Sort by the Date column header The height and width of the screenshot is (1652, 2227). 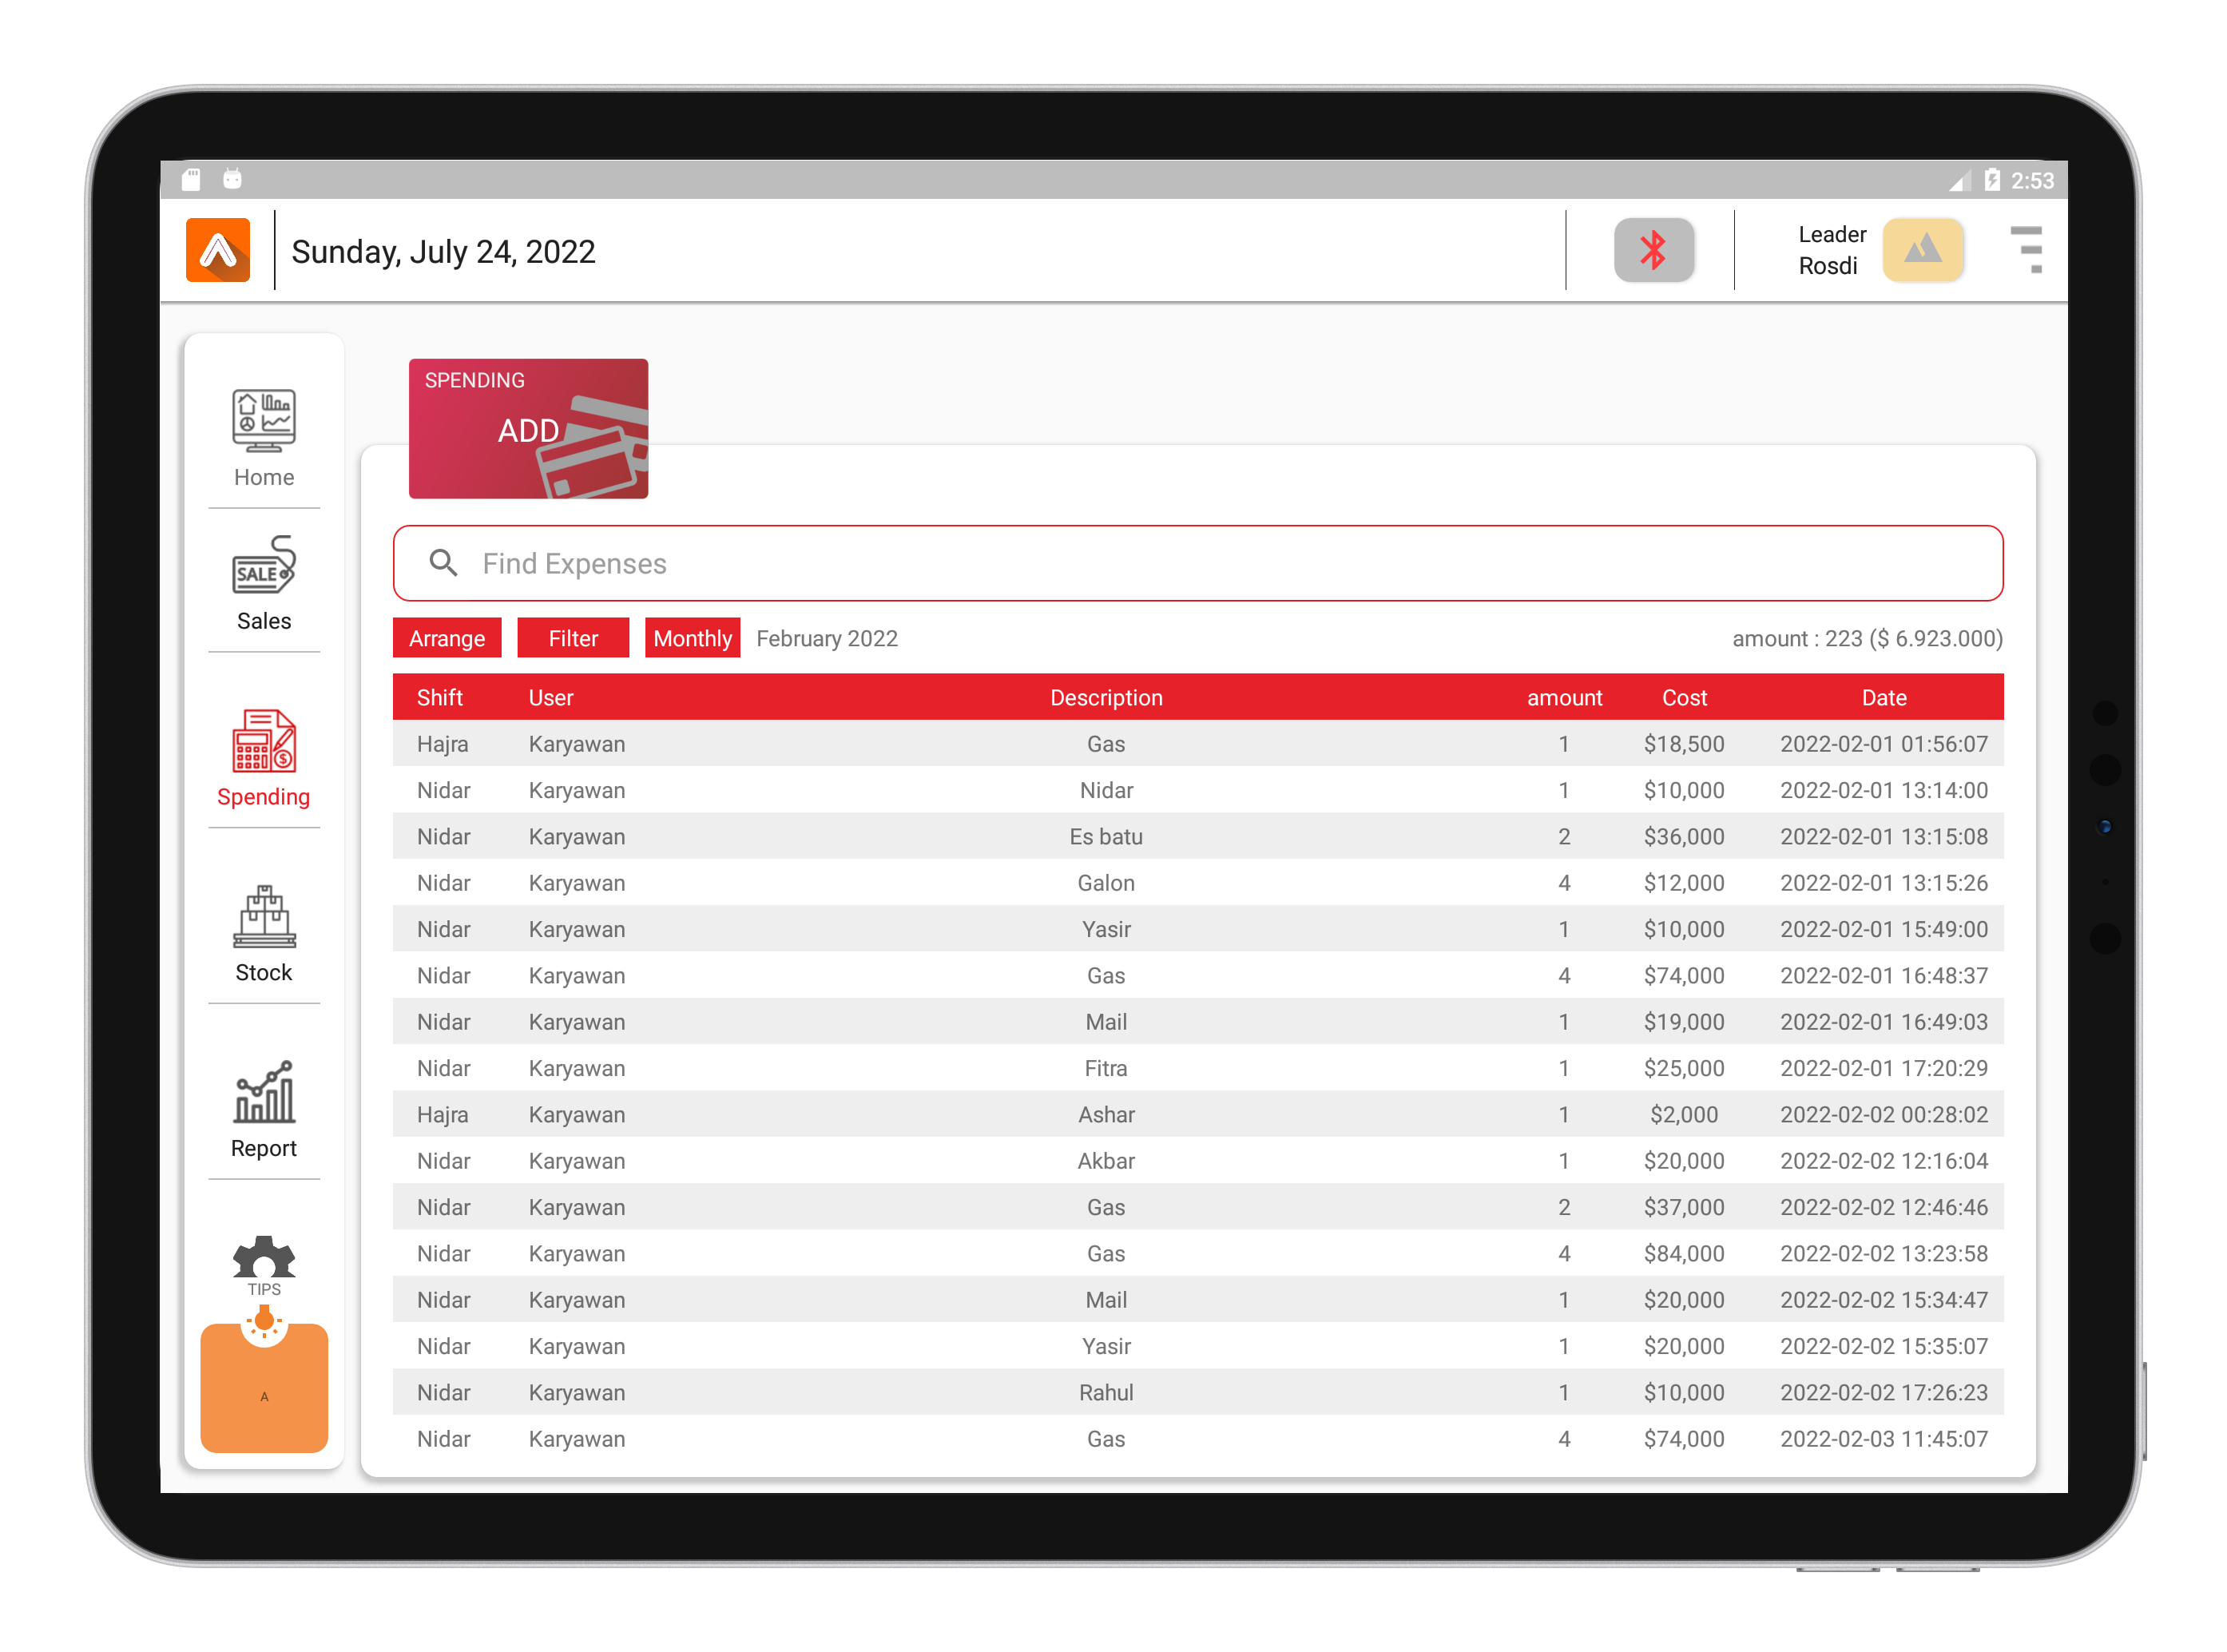pyautogui.click(x=1884, y=698)
